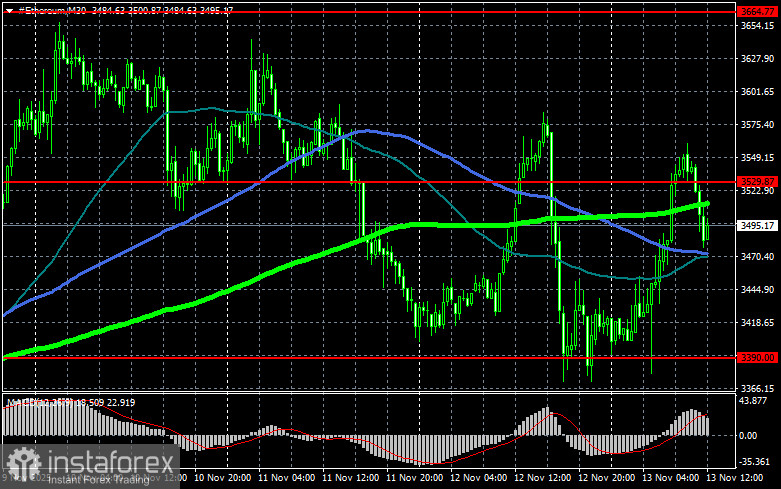Click the 11 Nov 04:00 time label
Screen dimensions: 781x489
point(286,478)
